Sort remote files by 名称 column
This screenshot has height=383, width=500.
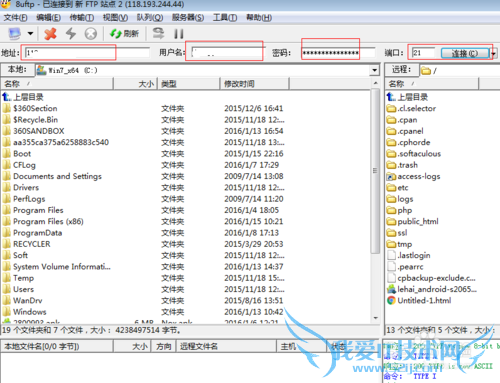432,84
